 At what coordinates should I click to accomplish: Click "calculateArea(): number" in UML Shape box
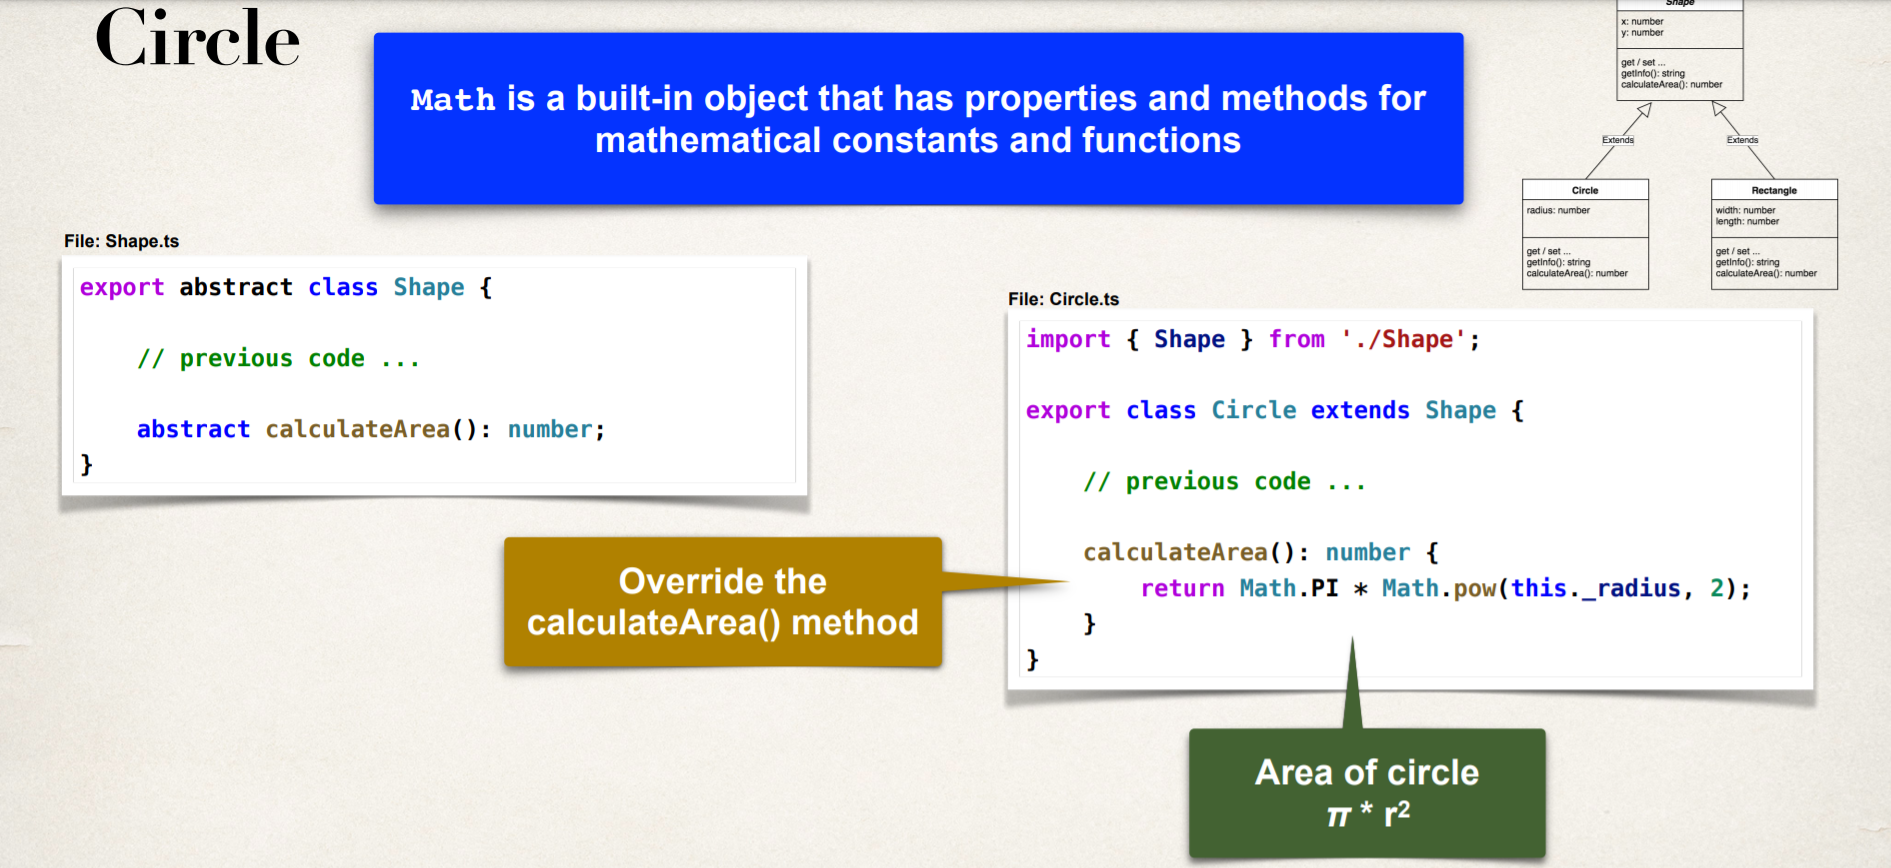[1671, 84]
